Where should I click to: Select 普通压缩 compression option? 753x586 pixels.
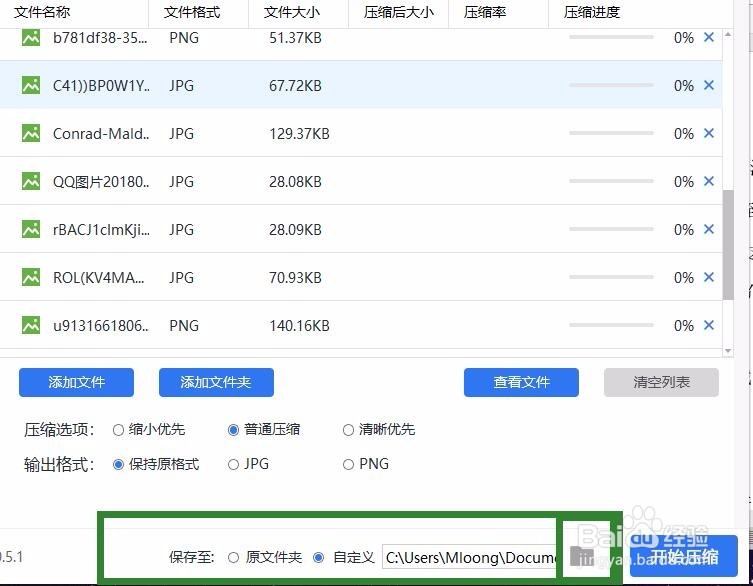point(233,430)
